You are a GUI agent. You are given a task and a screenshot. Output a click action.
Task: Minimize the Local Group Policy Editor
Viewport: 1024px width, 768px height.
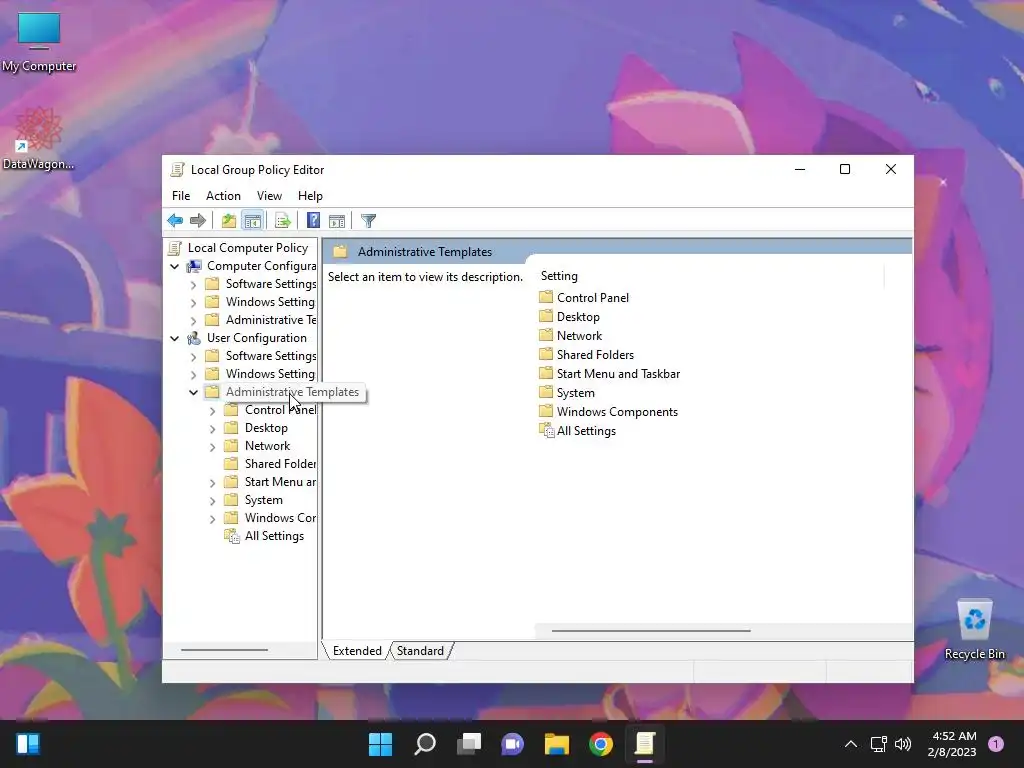pyautogui.click(x=800, y=170)
